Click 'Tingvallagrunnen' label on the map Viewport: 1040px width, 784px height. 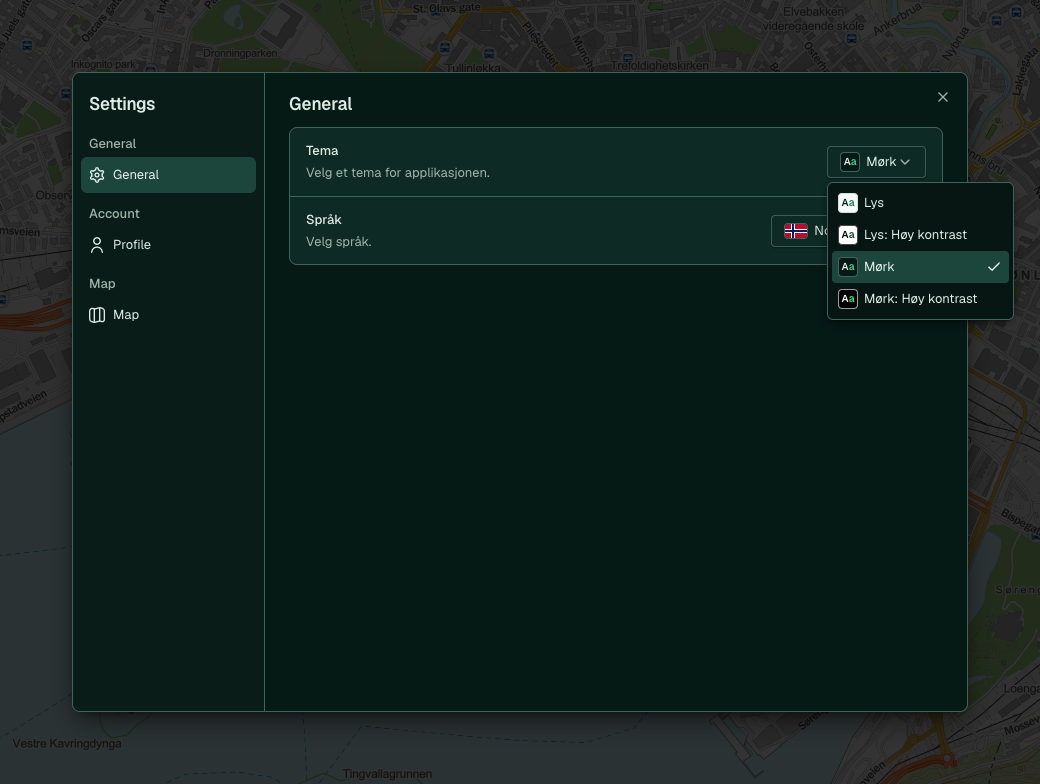pyautogui.click(x=387, y=773)
